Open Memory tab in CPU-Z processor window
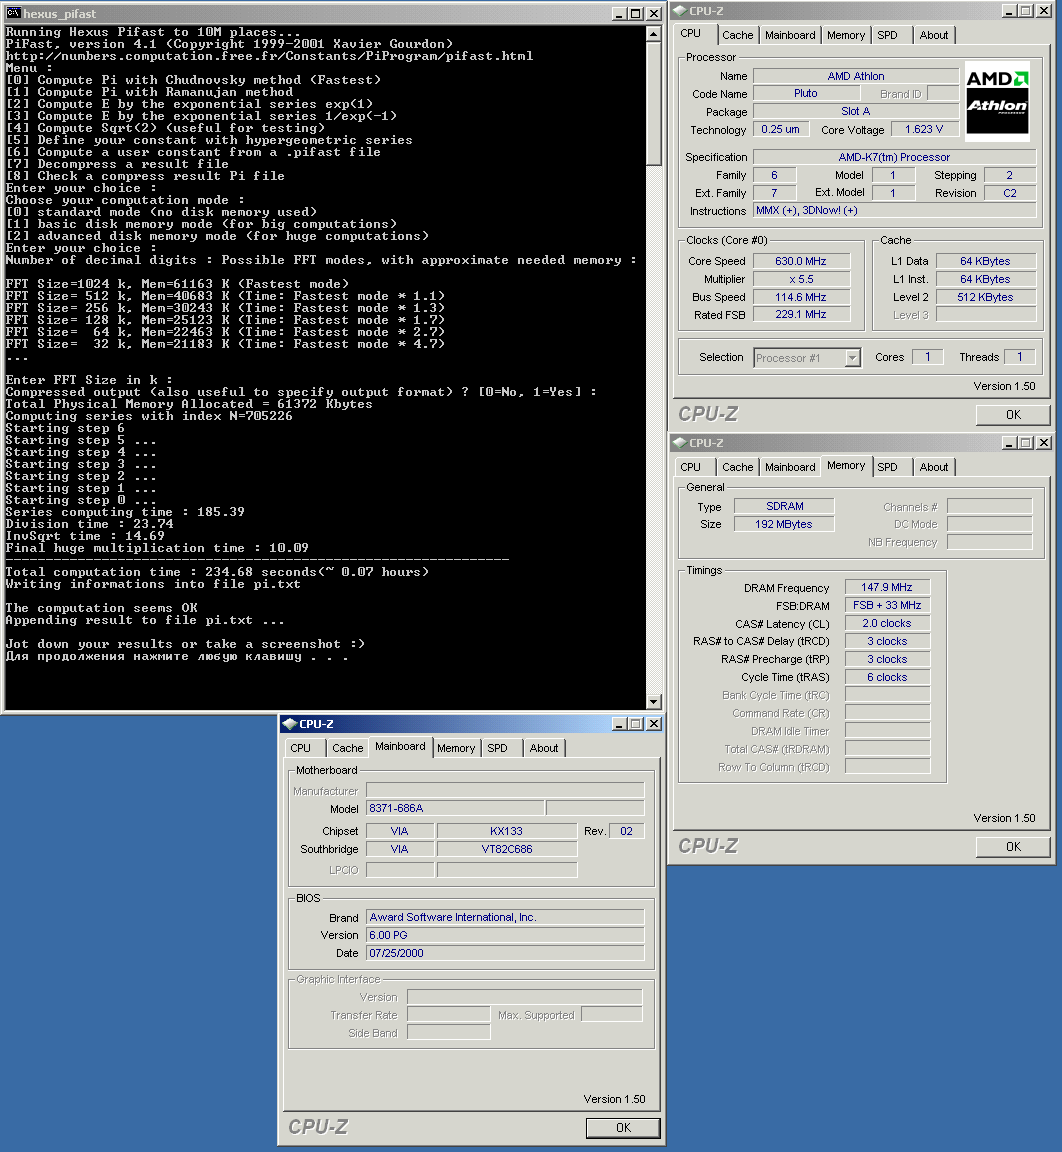The image size is (1062, 1152). [846, 35]
